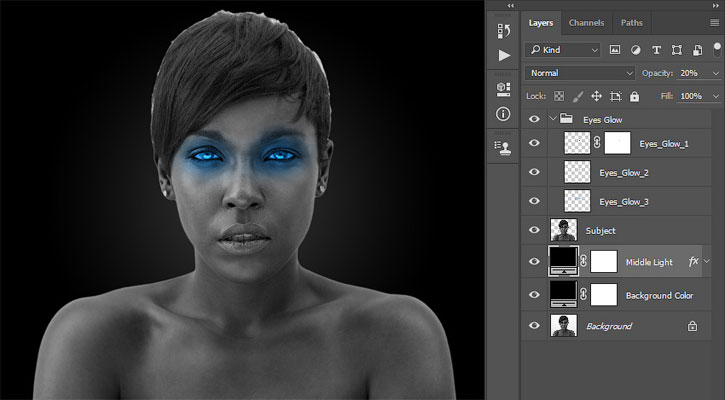Open the Layers panel options menu
Image resolution: width=725 pixels, height=400 pixels.
click(714, 23)
